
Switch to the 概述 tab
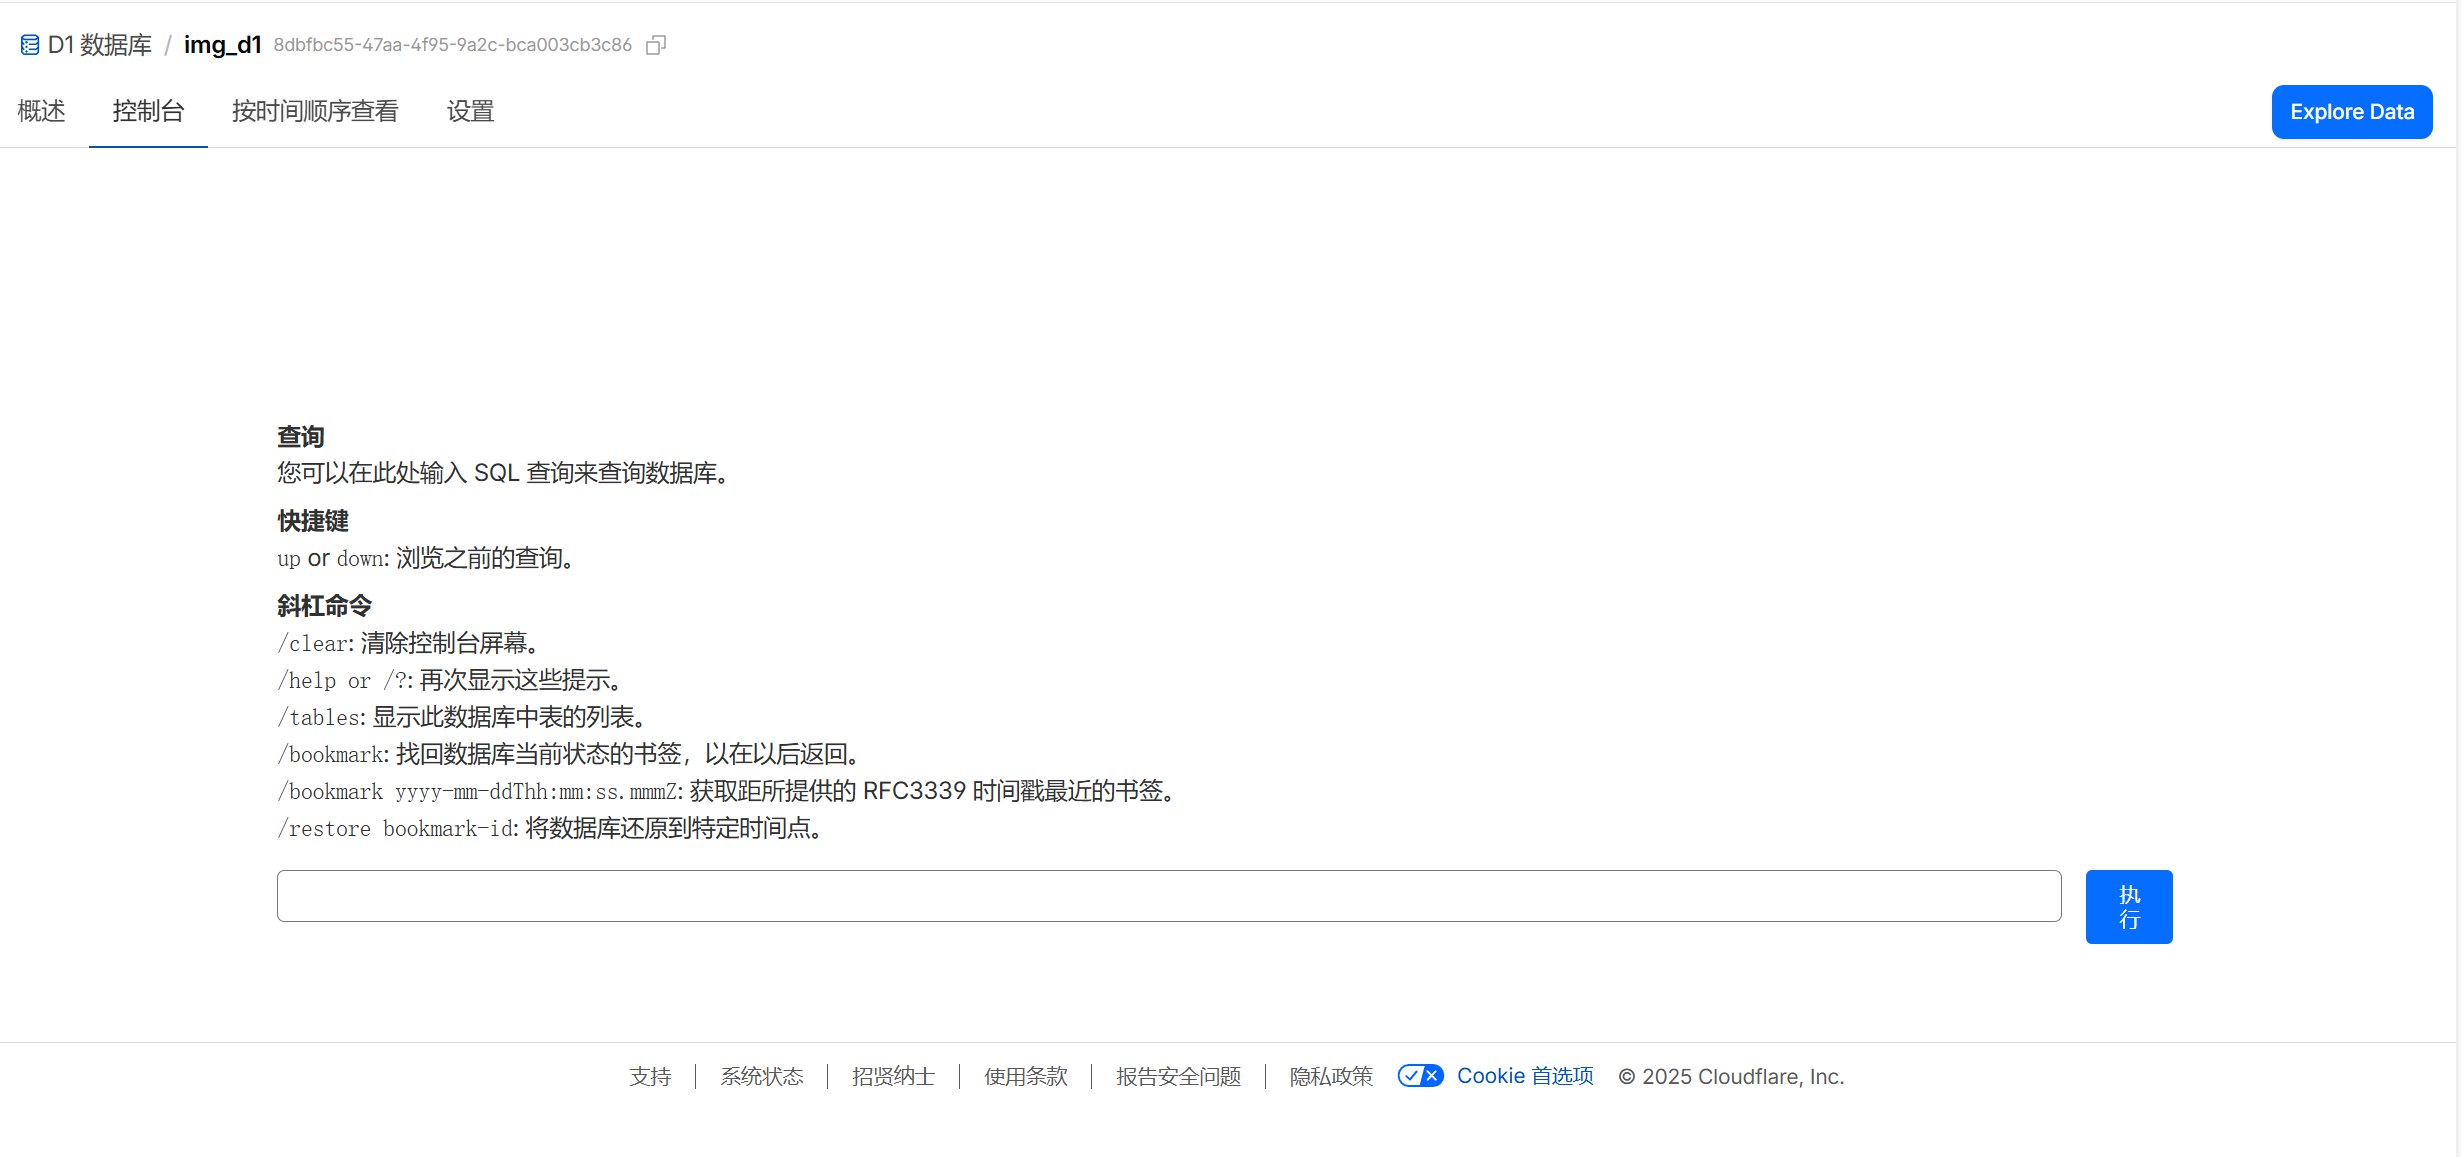coord(41,111)
